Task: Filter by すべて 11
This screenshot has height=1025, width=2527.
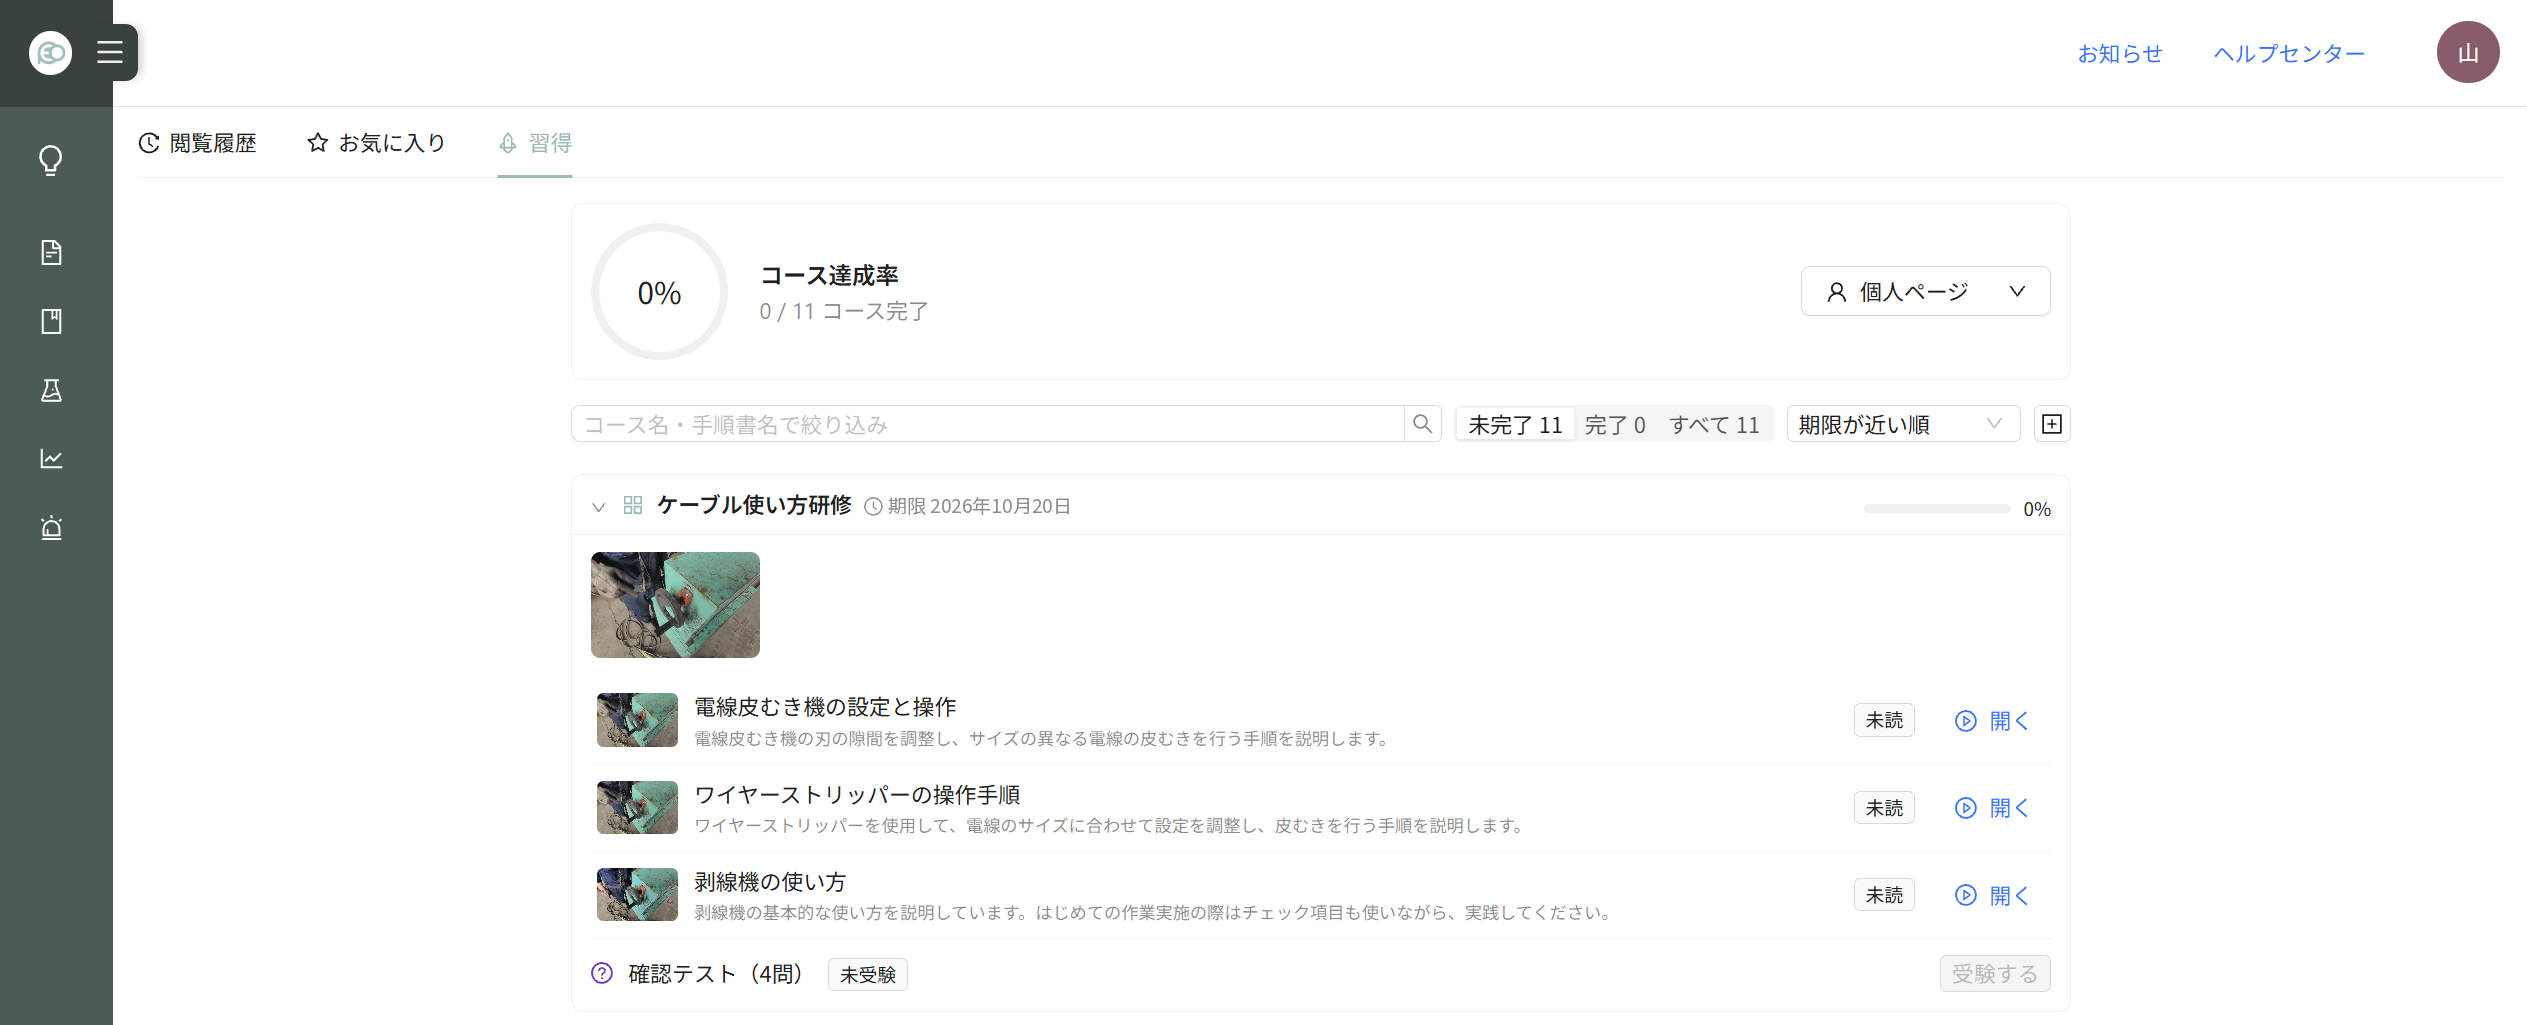Action: pos(1714,425)
